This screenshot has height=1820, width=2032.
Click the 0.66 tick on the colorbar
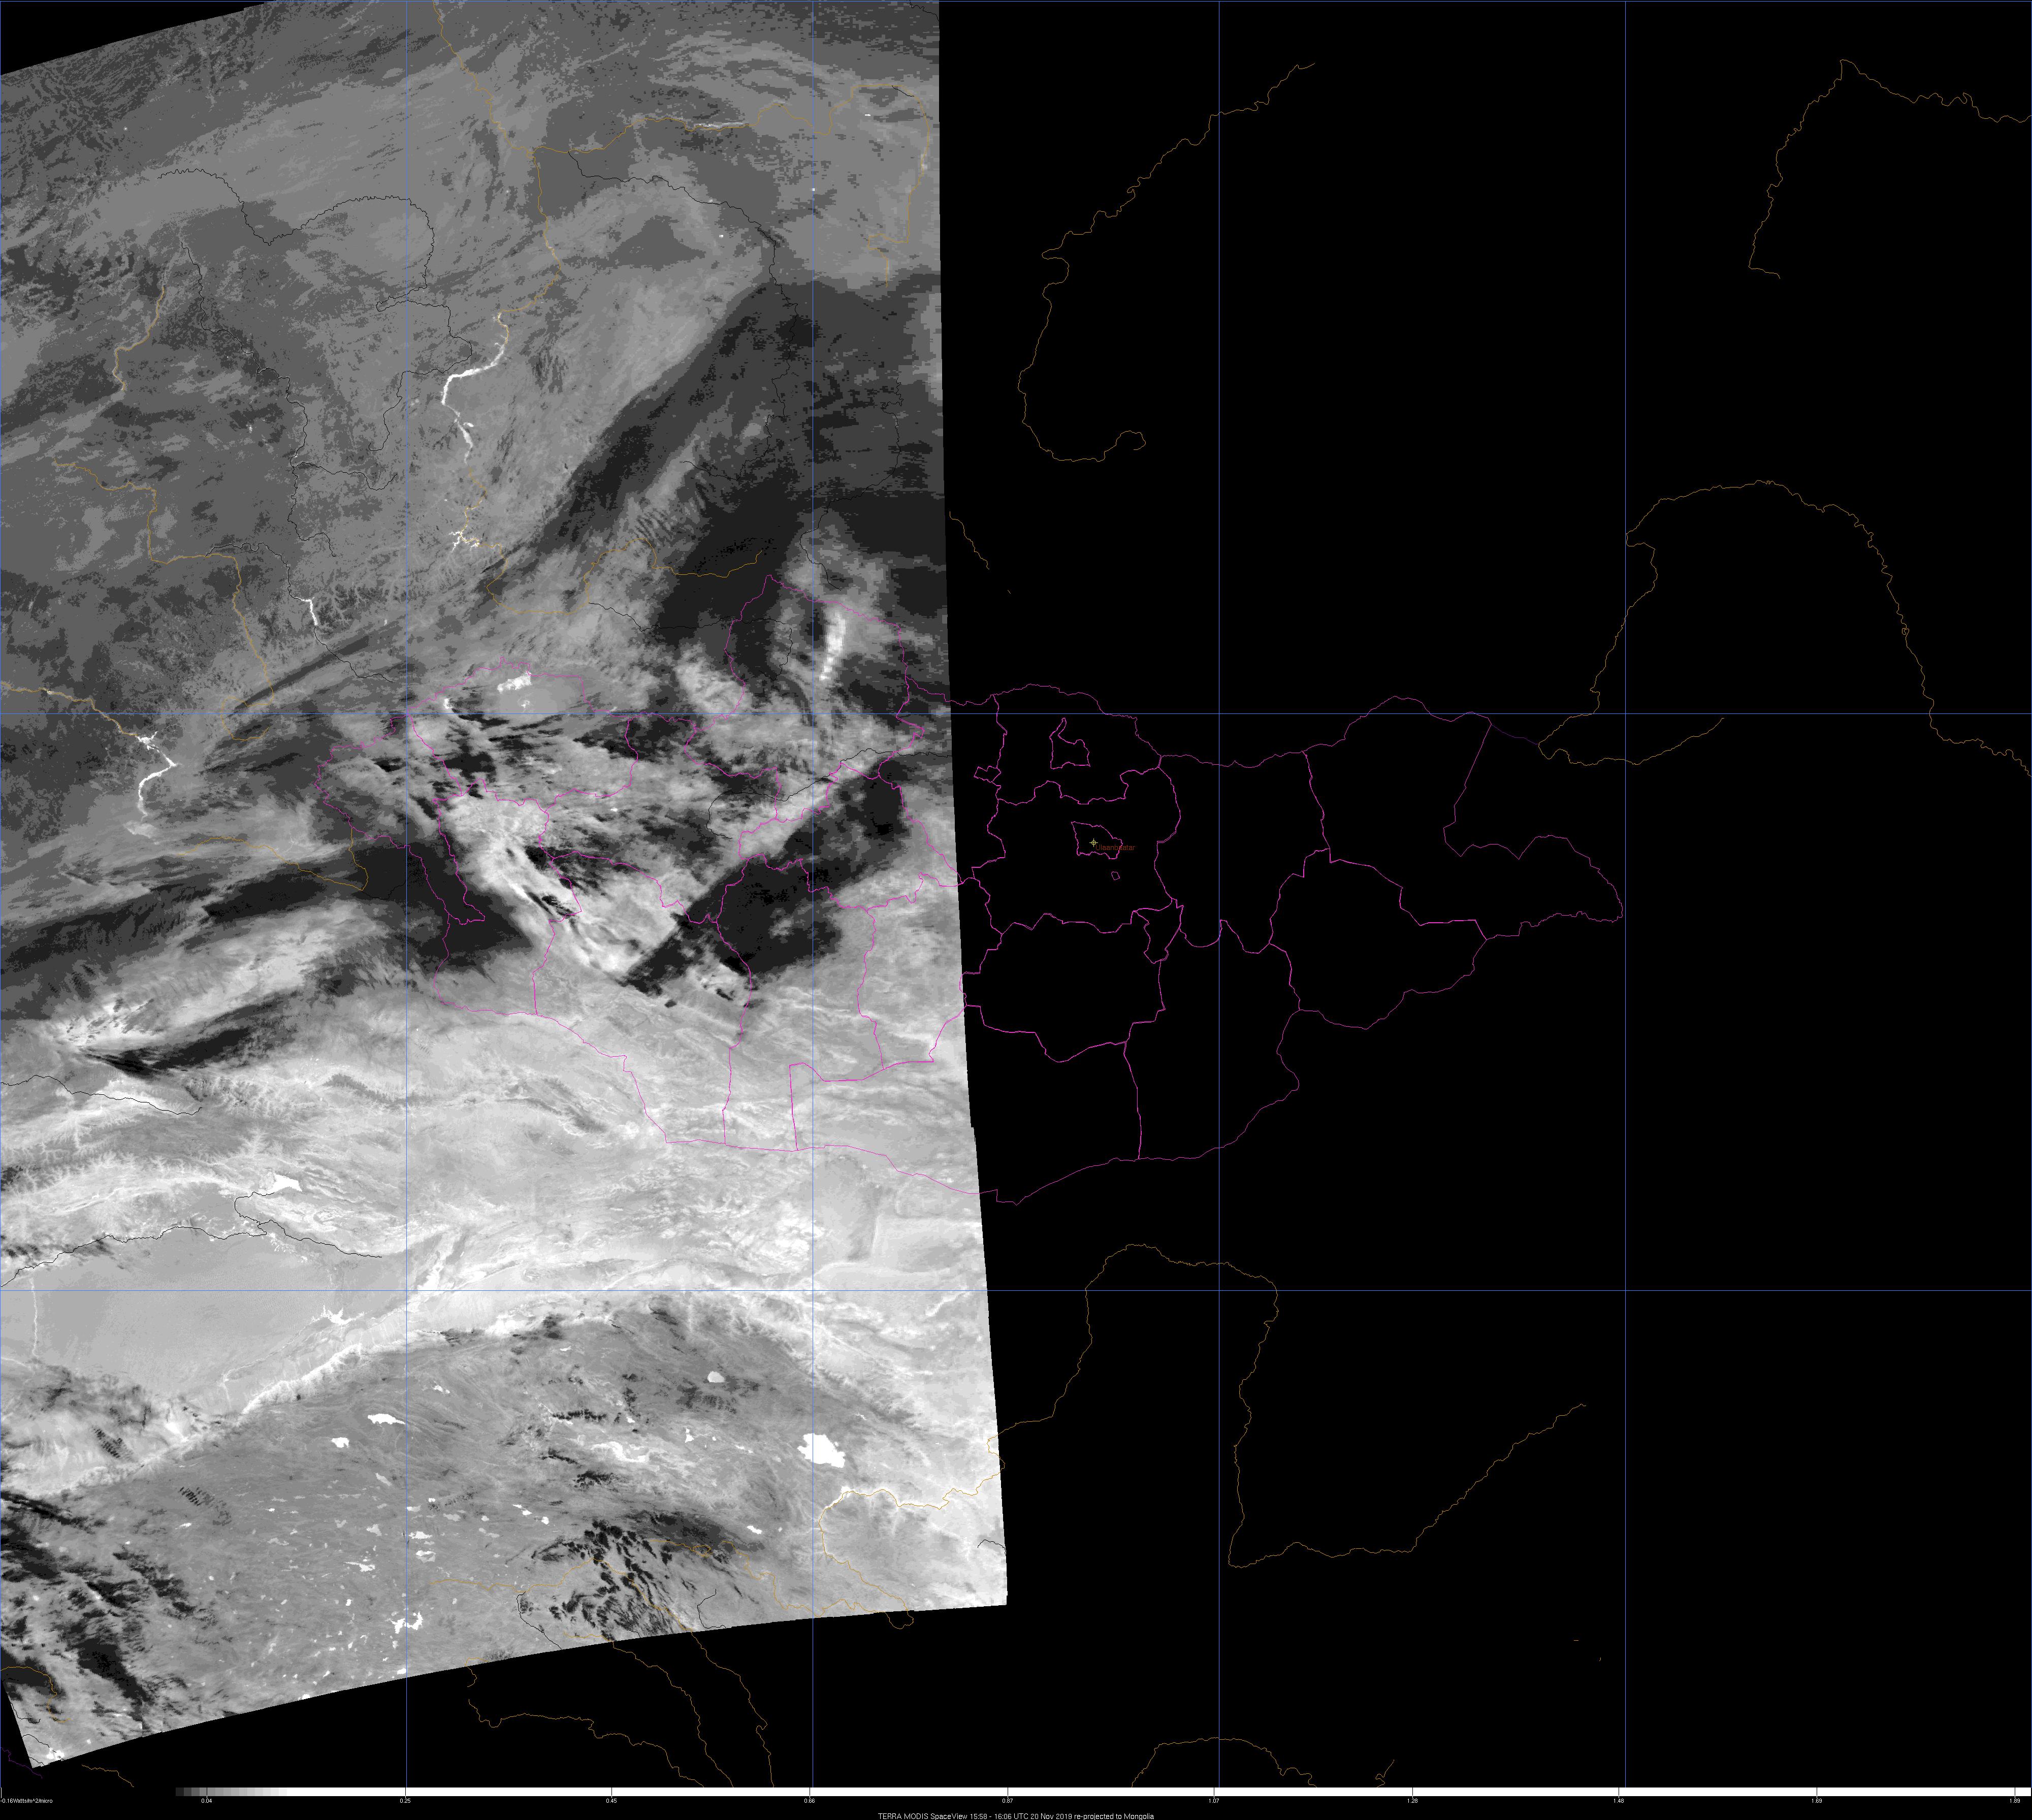[x=810, y=1801]
